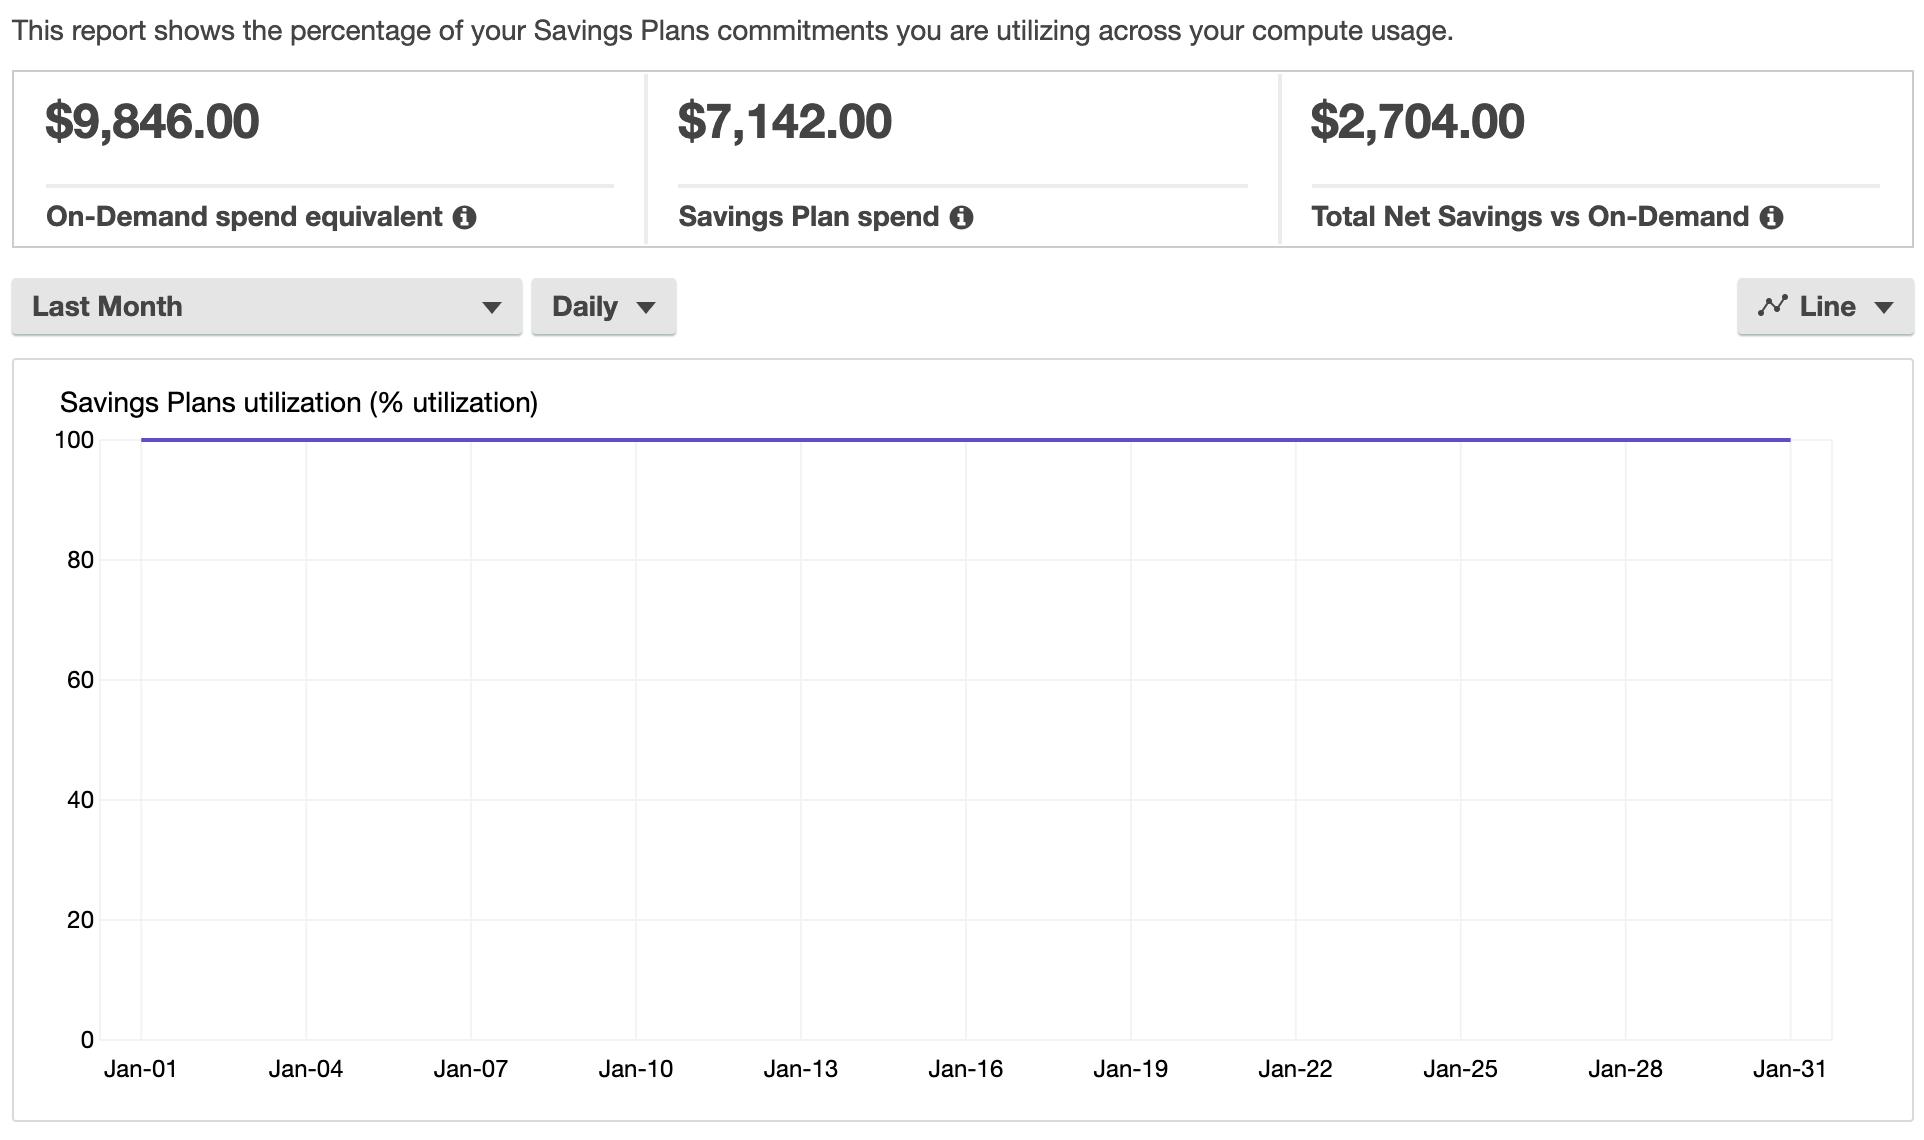Screen dimensions: 1924x1140
Task: Click the 100 y-axis label
Action: tap(75, 440)
